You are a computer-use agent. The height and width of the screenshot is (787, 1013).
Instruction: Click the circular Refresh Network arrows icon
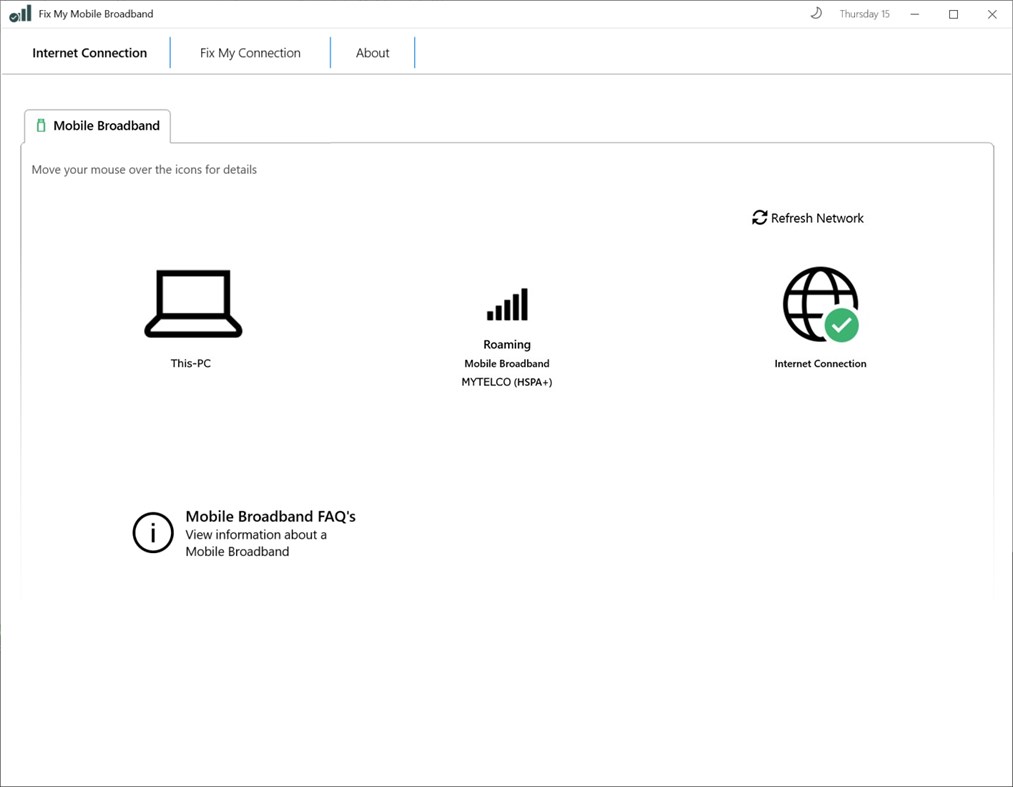tap(759, 217)
